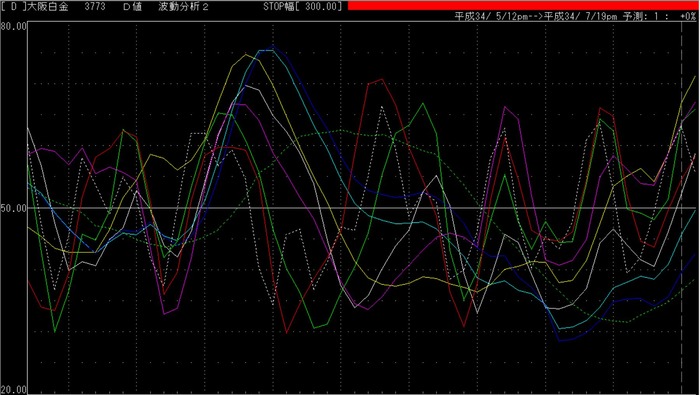Click the 大阪白金 instrument name in header
This screenshot has width=700, height=395.
[x=49, y=6]
